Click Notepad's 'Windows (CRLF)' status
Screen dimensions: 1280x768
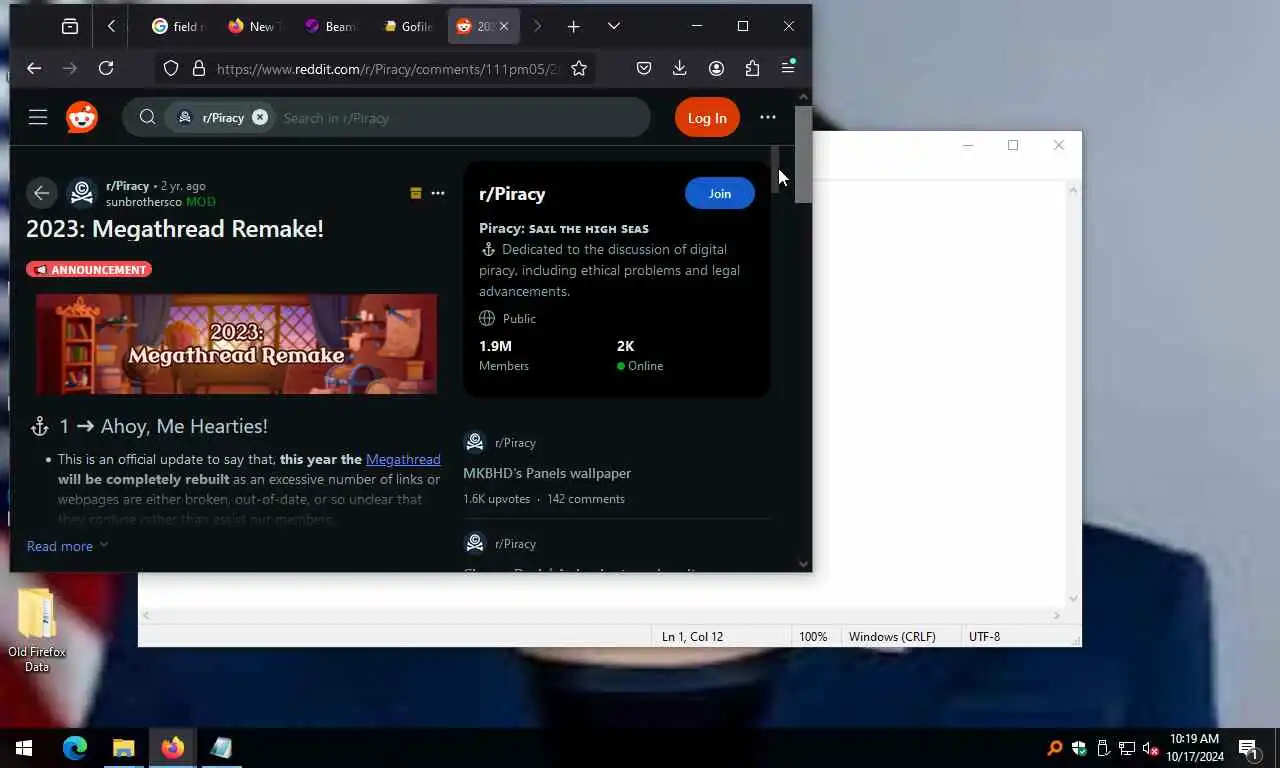point(892,636)
